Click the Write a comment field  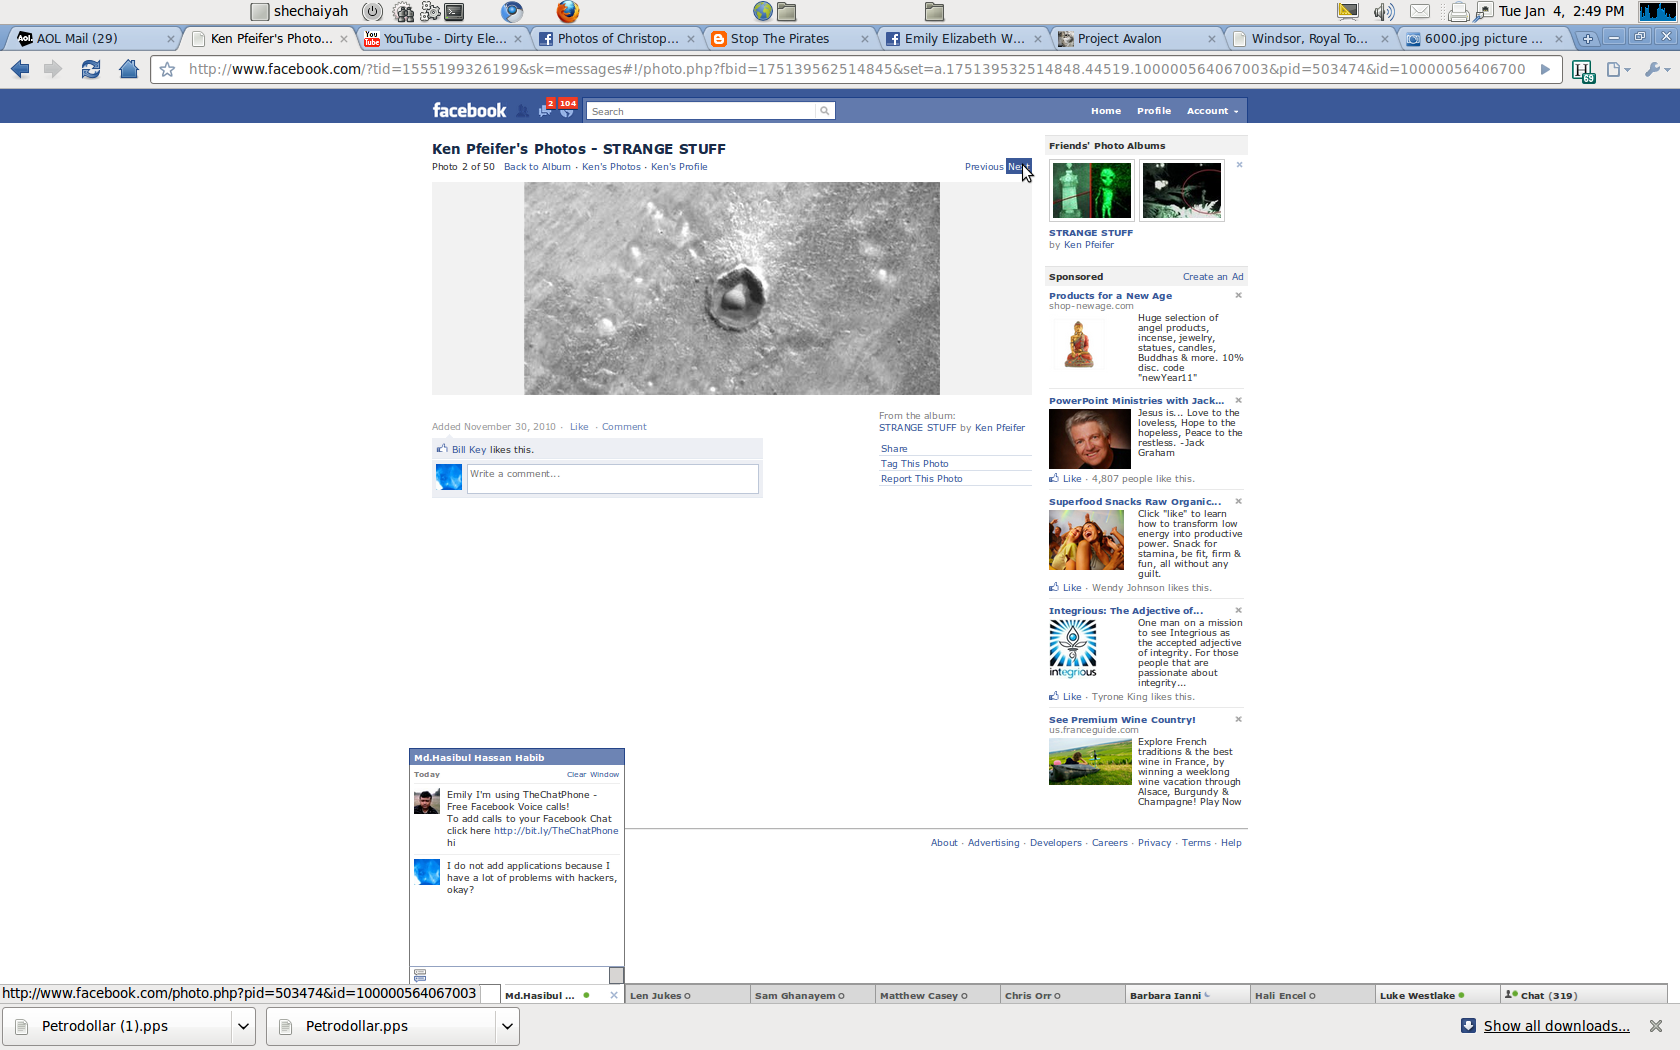(612, 478)
